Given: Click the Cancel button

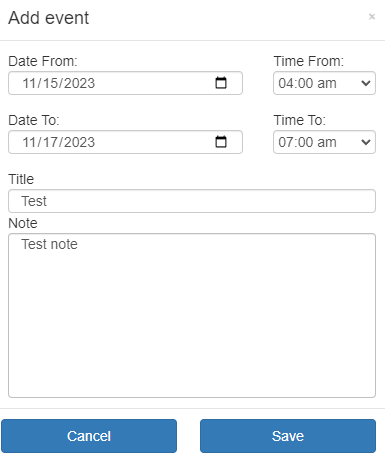Looking at the screenshot, I should coord(89,436).
